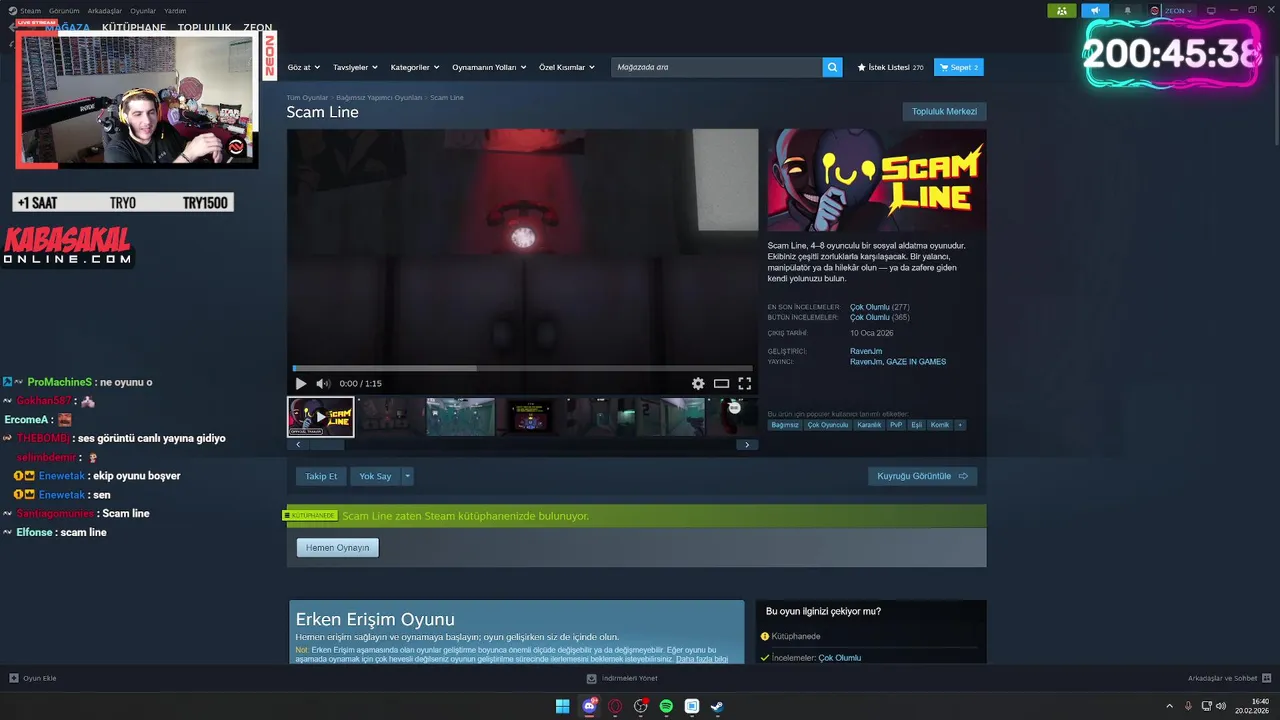Open the İstek Listesi wishlist star link

pyautogui.click(x=890, y=67)
